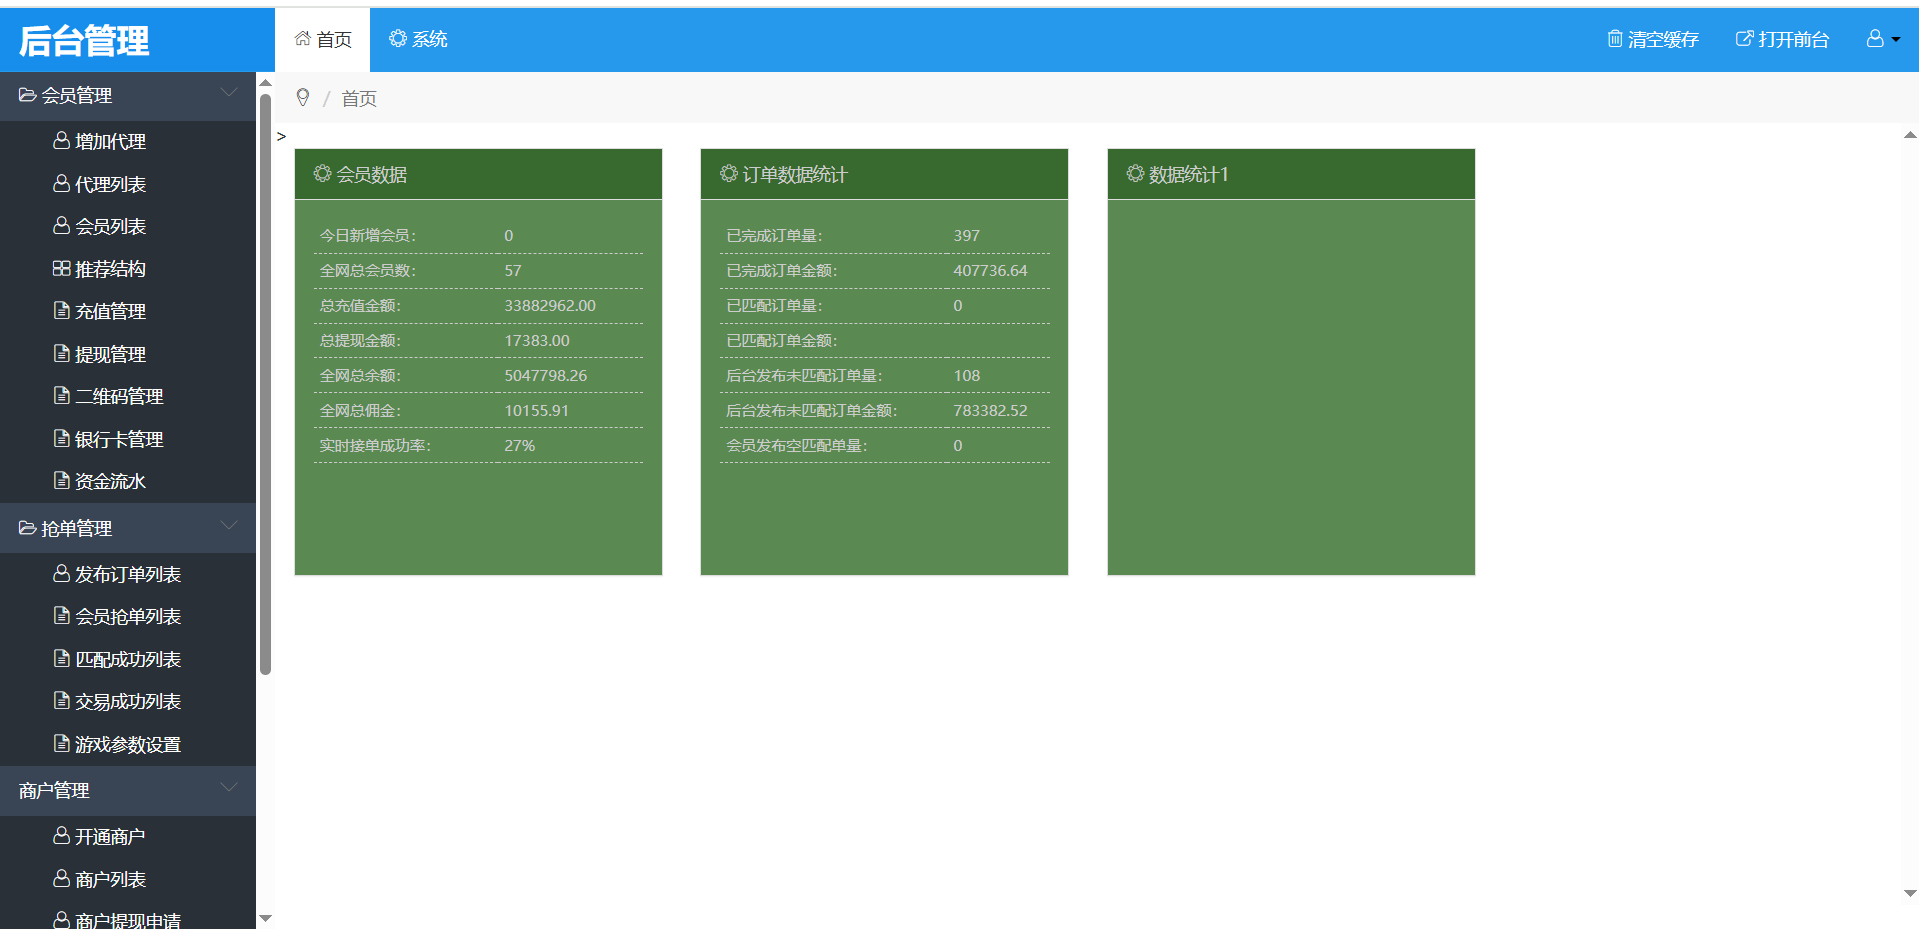
Task: Collapse the 会员管理 sidebar section
Action: pyautogui.click(x=229, y=94)
